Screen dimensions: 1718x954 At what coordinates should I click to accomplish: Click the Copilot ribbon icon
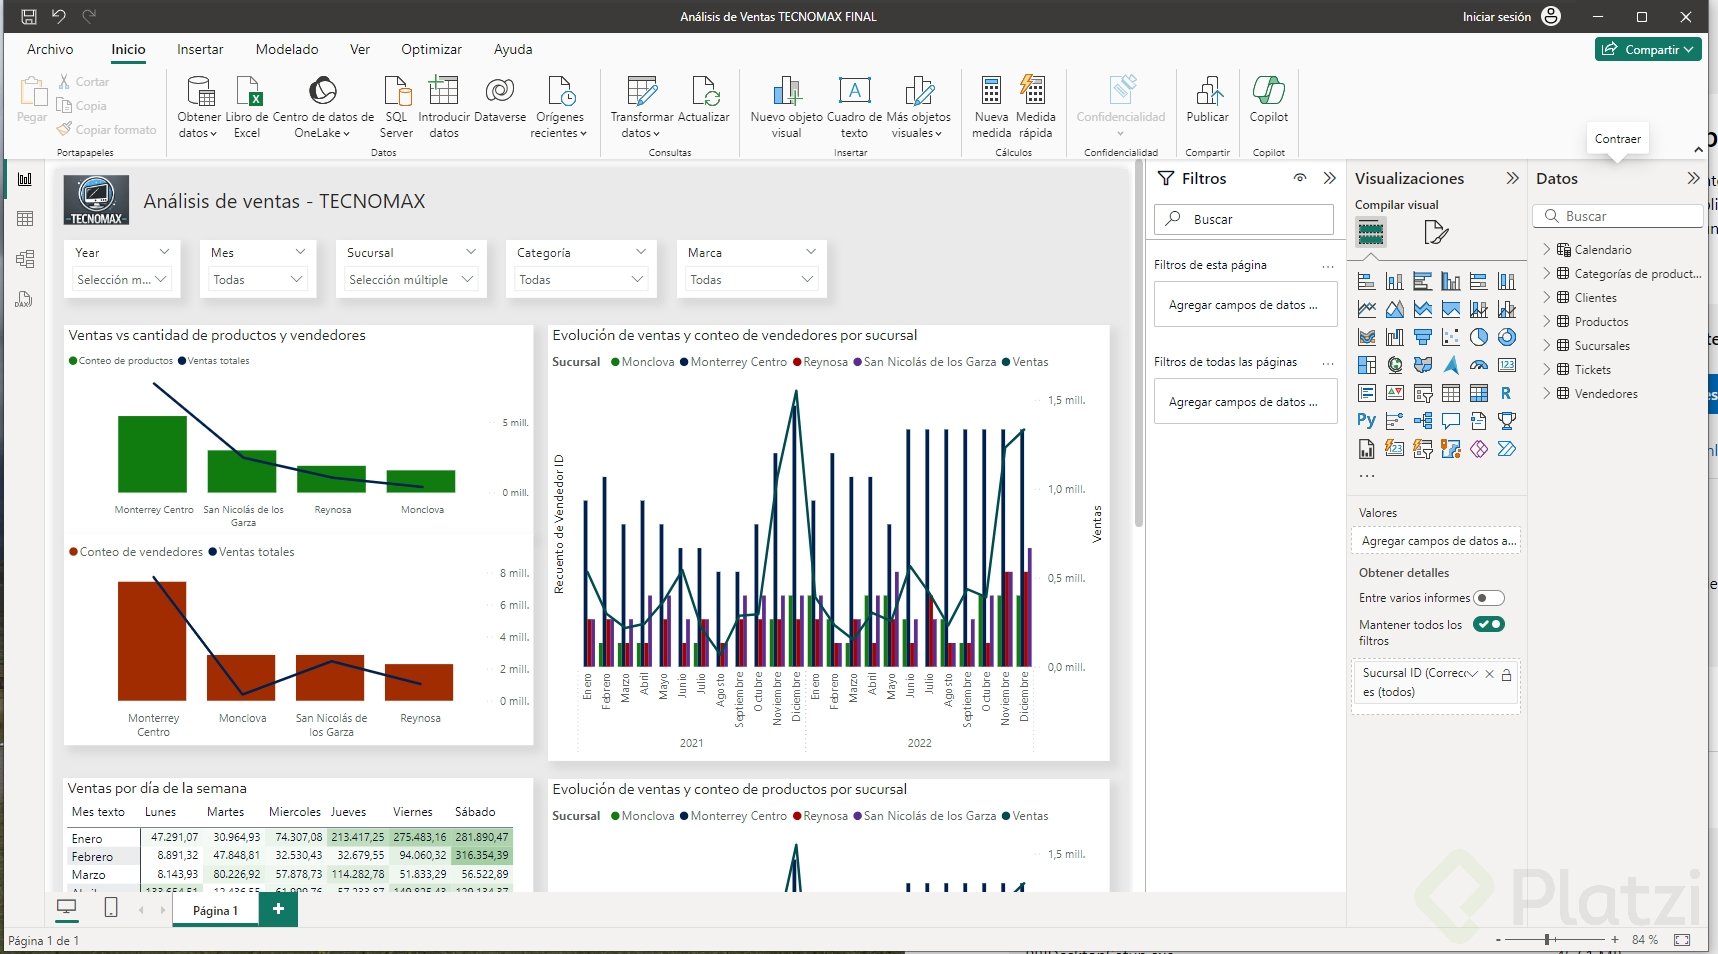tap(1268, 93)
